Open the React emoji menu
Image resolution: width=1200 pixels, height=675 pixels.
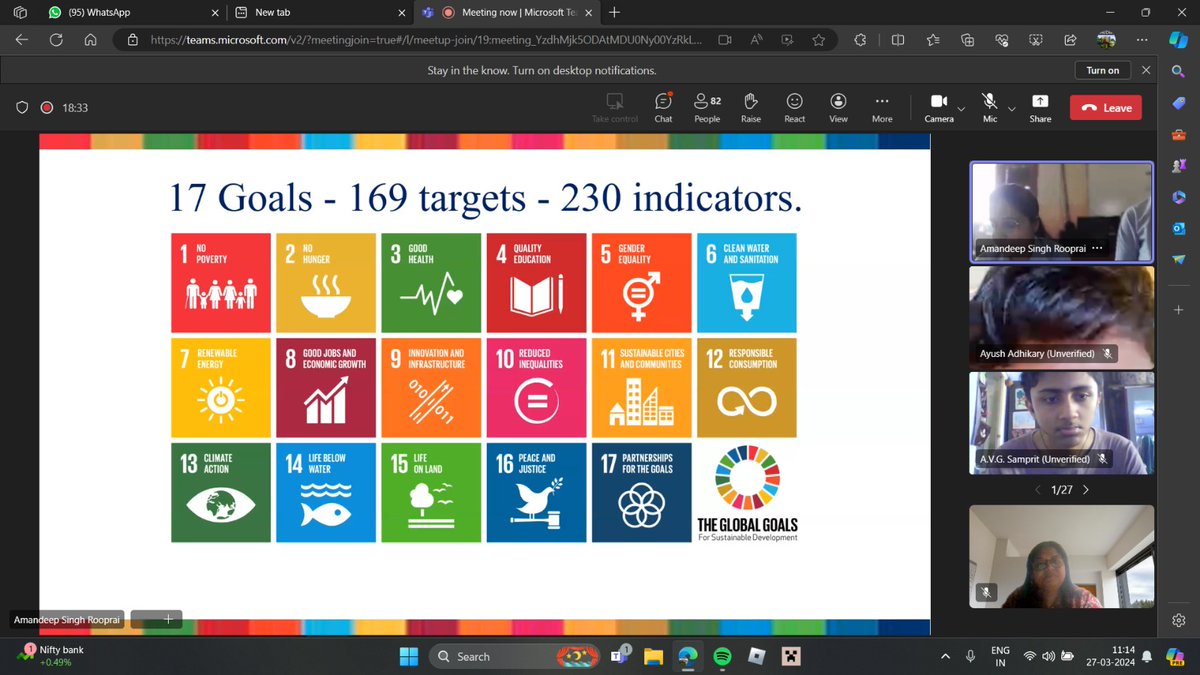[x=795, y=108]
